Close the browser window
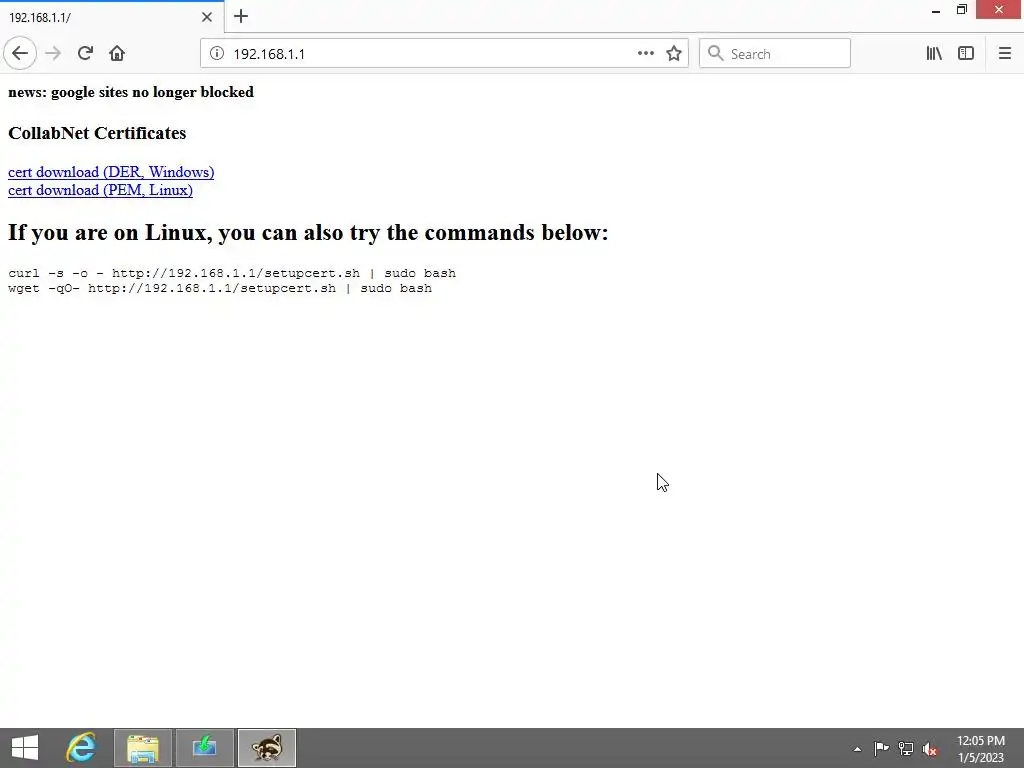Image resolution: width=1024 pixels, height=768 pixels. tap(999, 10)
